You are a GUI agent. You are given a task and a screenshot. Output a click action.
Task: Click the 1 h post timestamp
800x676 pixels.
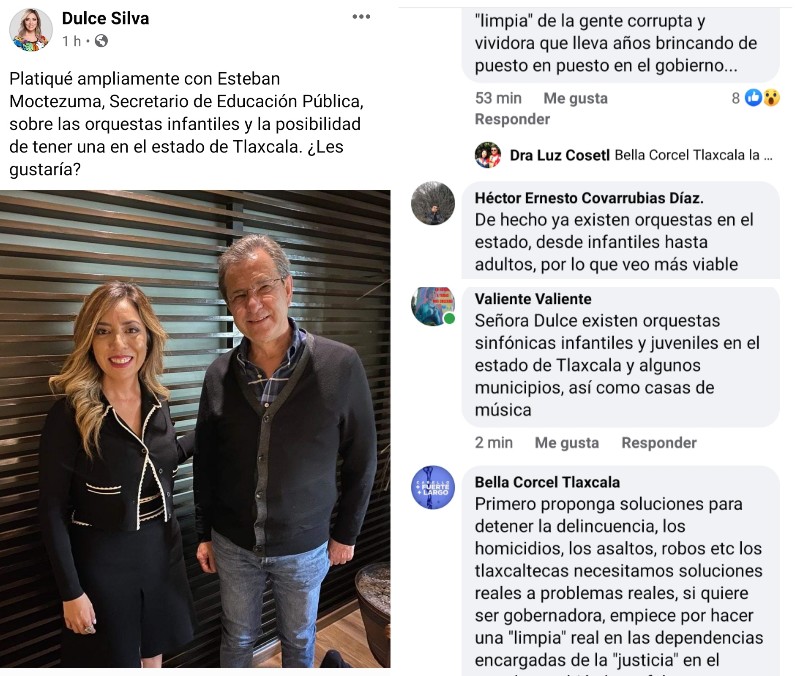[x=71, y=41]
